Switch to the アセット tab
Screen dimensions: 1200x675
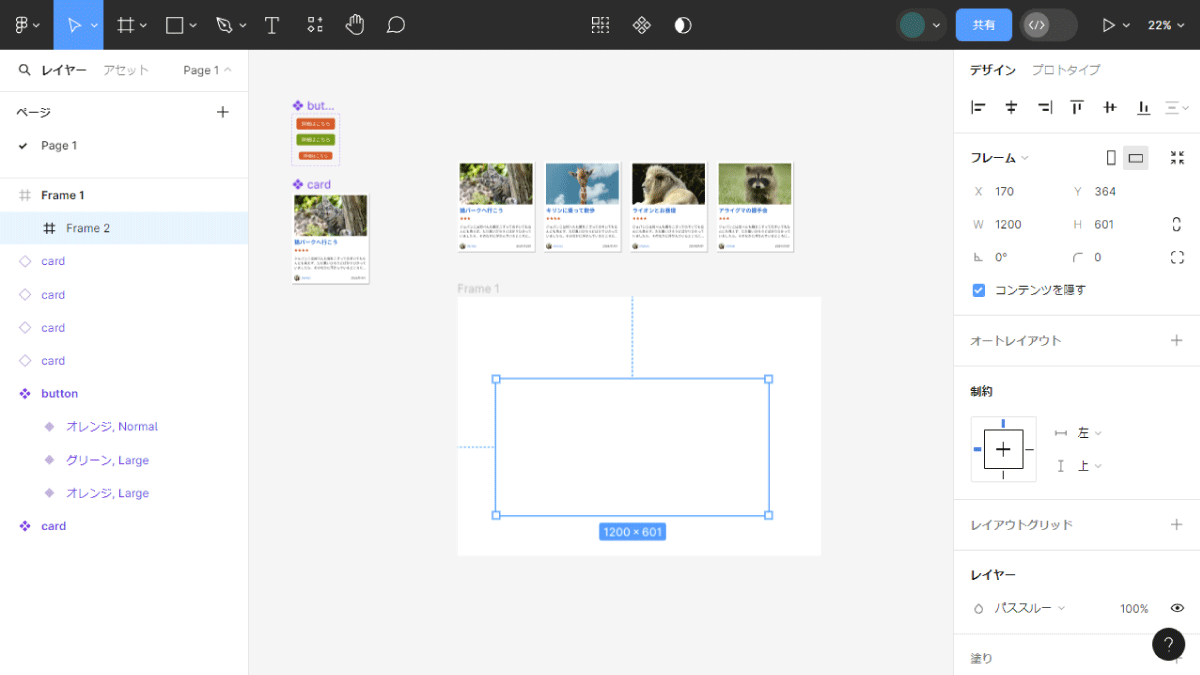tap(126, 70)
